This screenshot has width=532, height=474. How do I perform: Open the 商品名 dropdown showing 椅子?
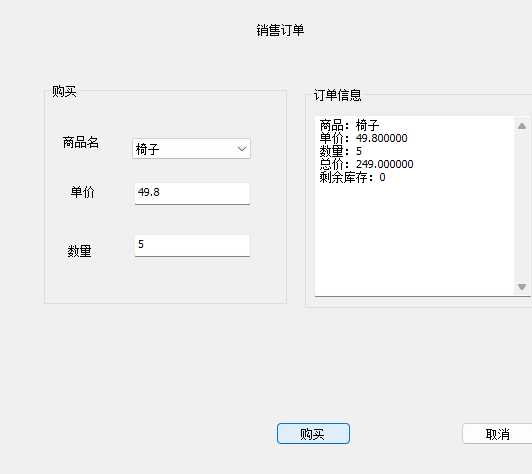point(191,149)
